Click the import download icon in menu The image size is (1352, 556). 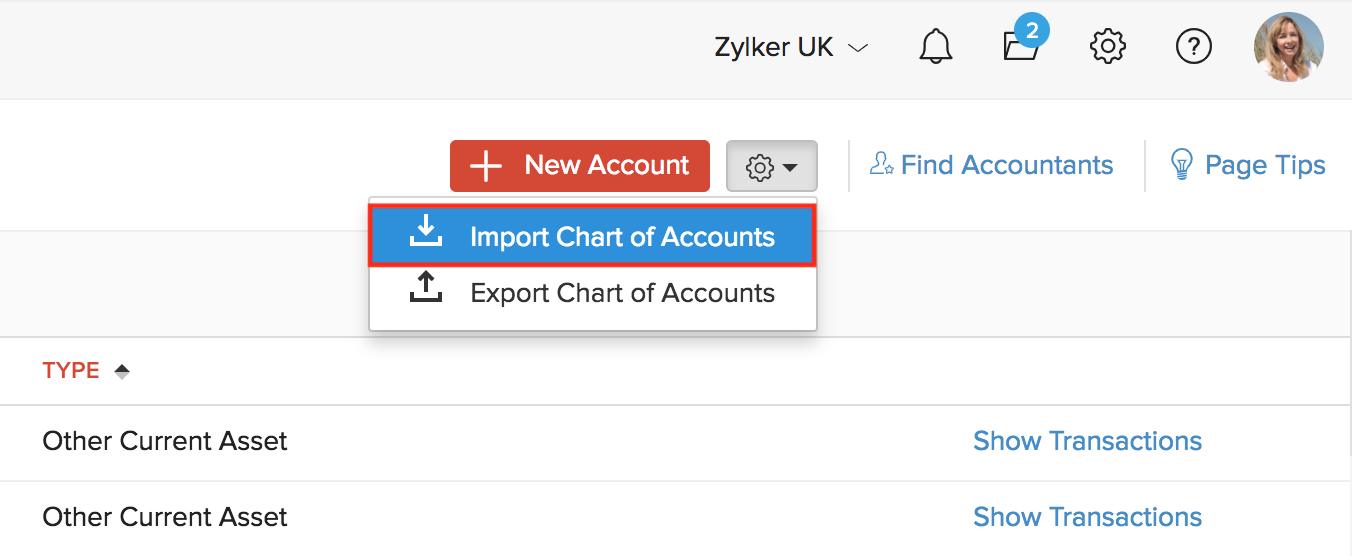tap(426, 232)
